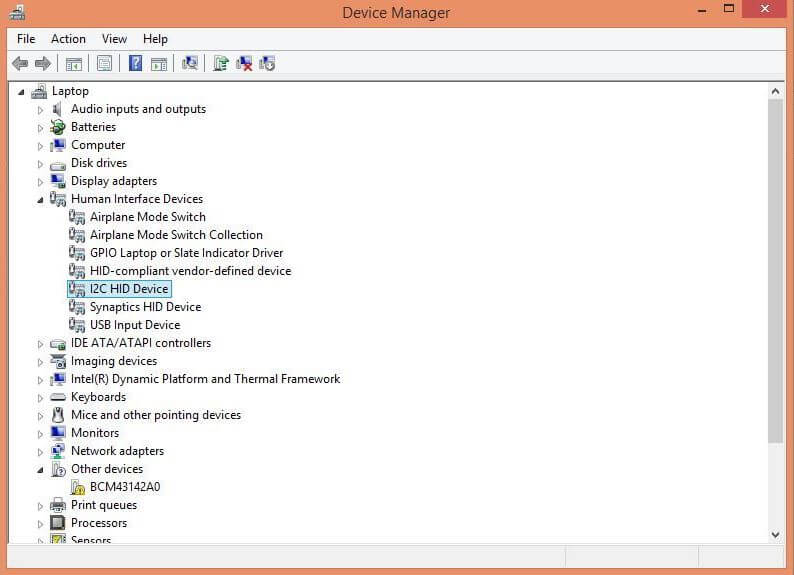Image resolution: width=794 pixels, height=575 pixels.
Task: Select USB Input Device entry
Action: tap(135, 325)
